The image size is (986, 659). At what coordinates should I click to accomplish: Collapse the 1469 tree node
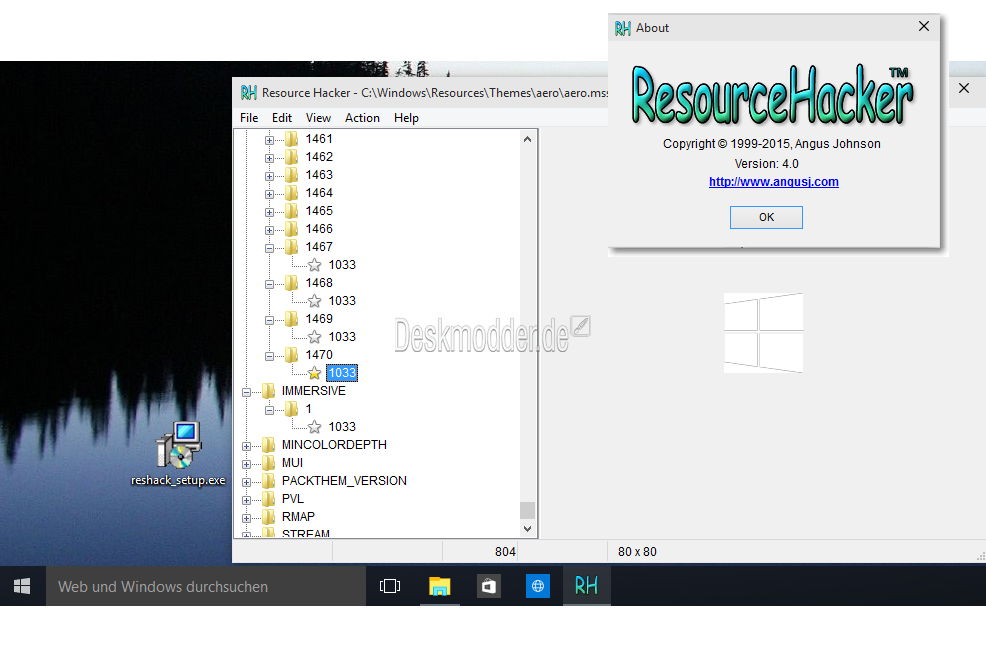pos(269,320)
